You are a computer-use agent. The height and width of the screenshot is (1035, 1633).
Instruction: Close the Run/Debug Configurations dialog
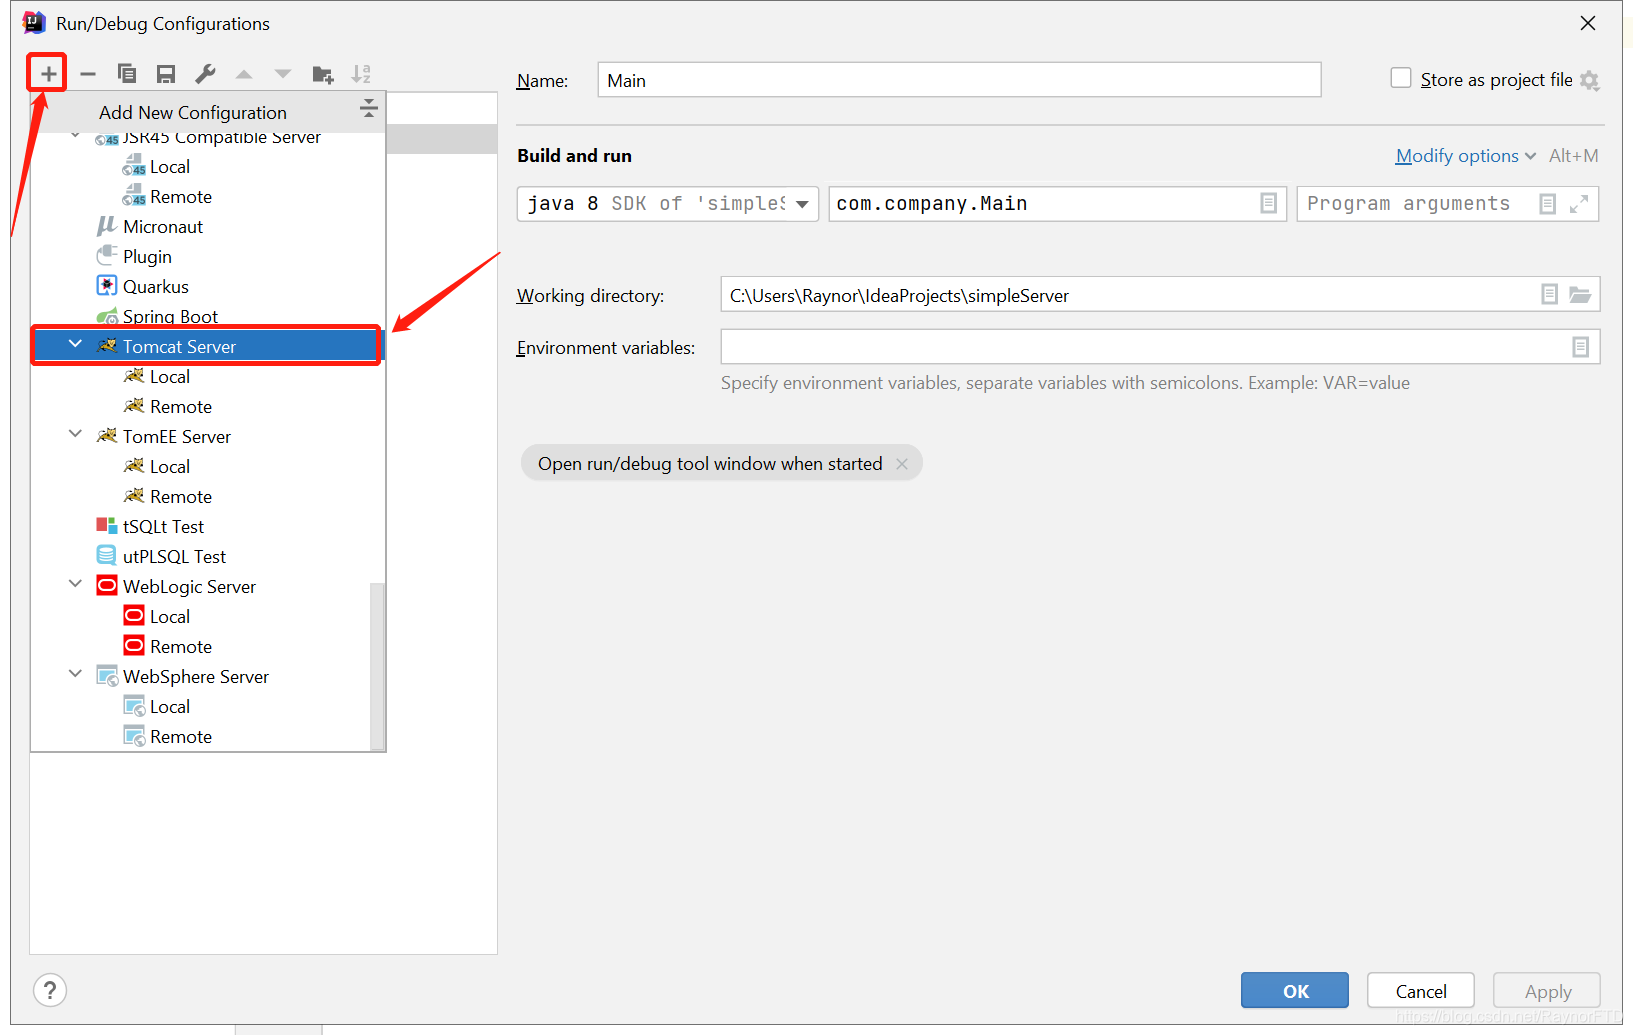tap(1588, 23)
